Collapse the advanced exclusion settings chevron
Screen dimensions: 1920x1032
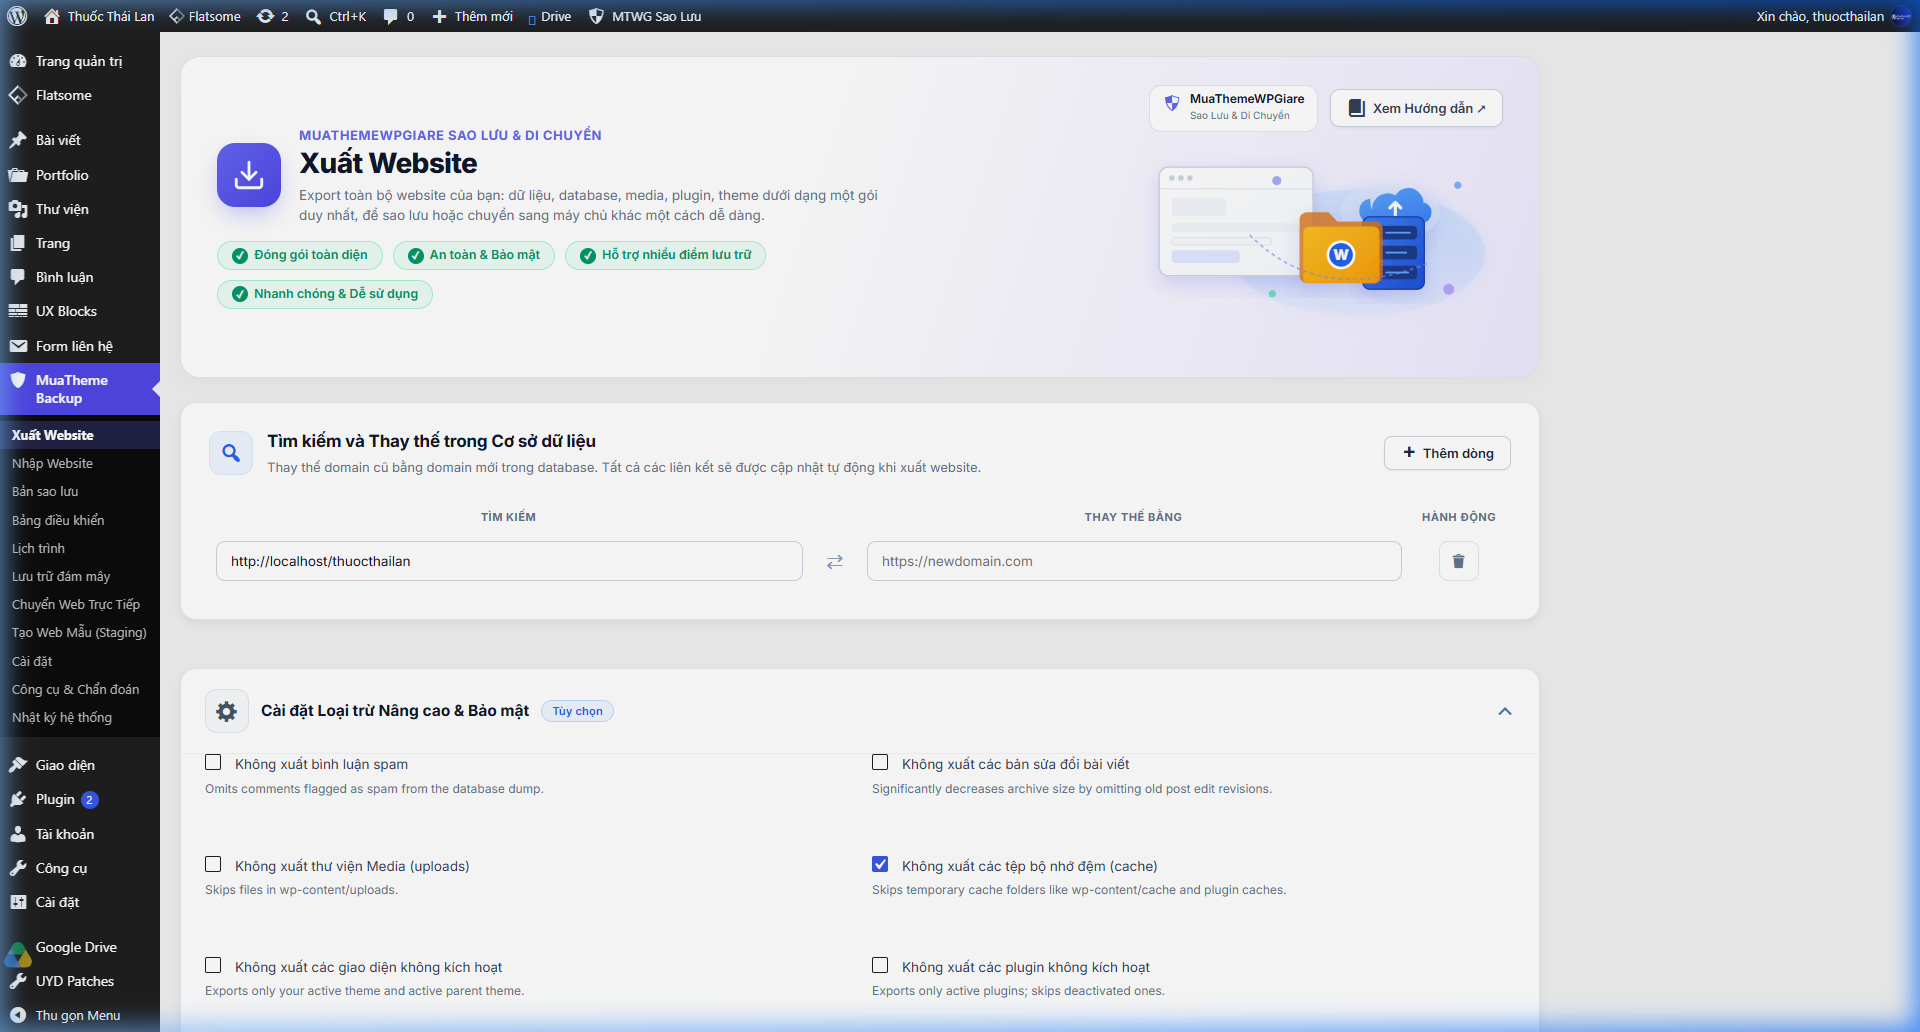click(x=1505, y=711)
